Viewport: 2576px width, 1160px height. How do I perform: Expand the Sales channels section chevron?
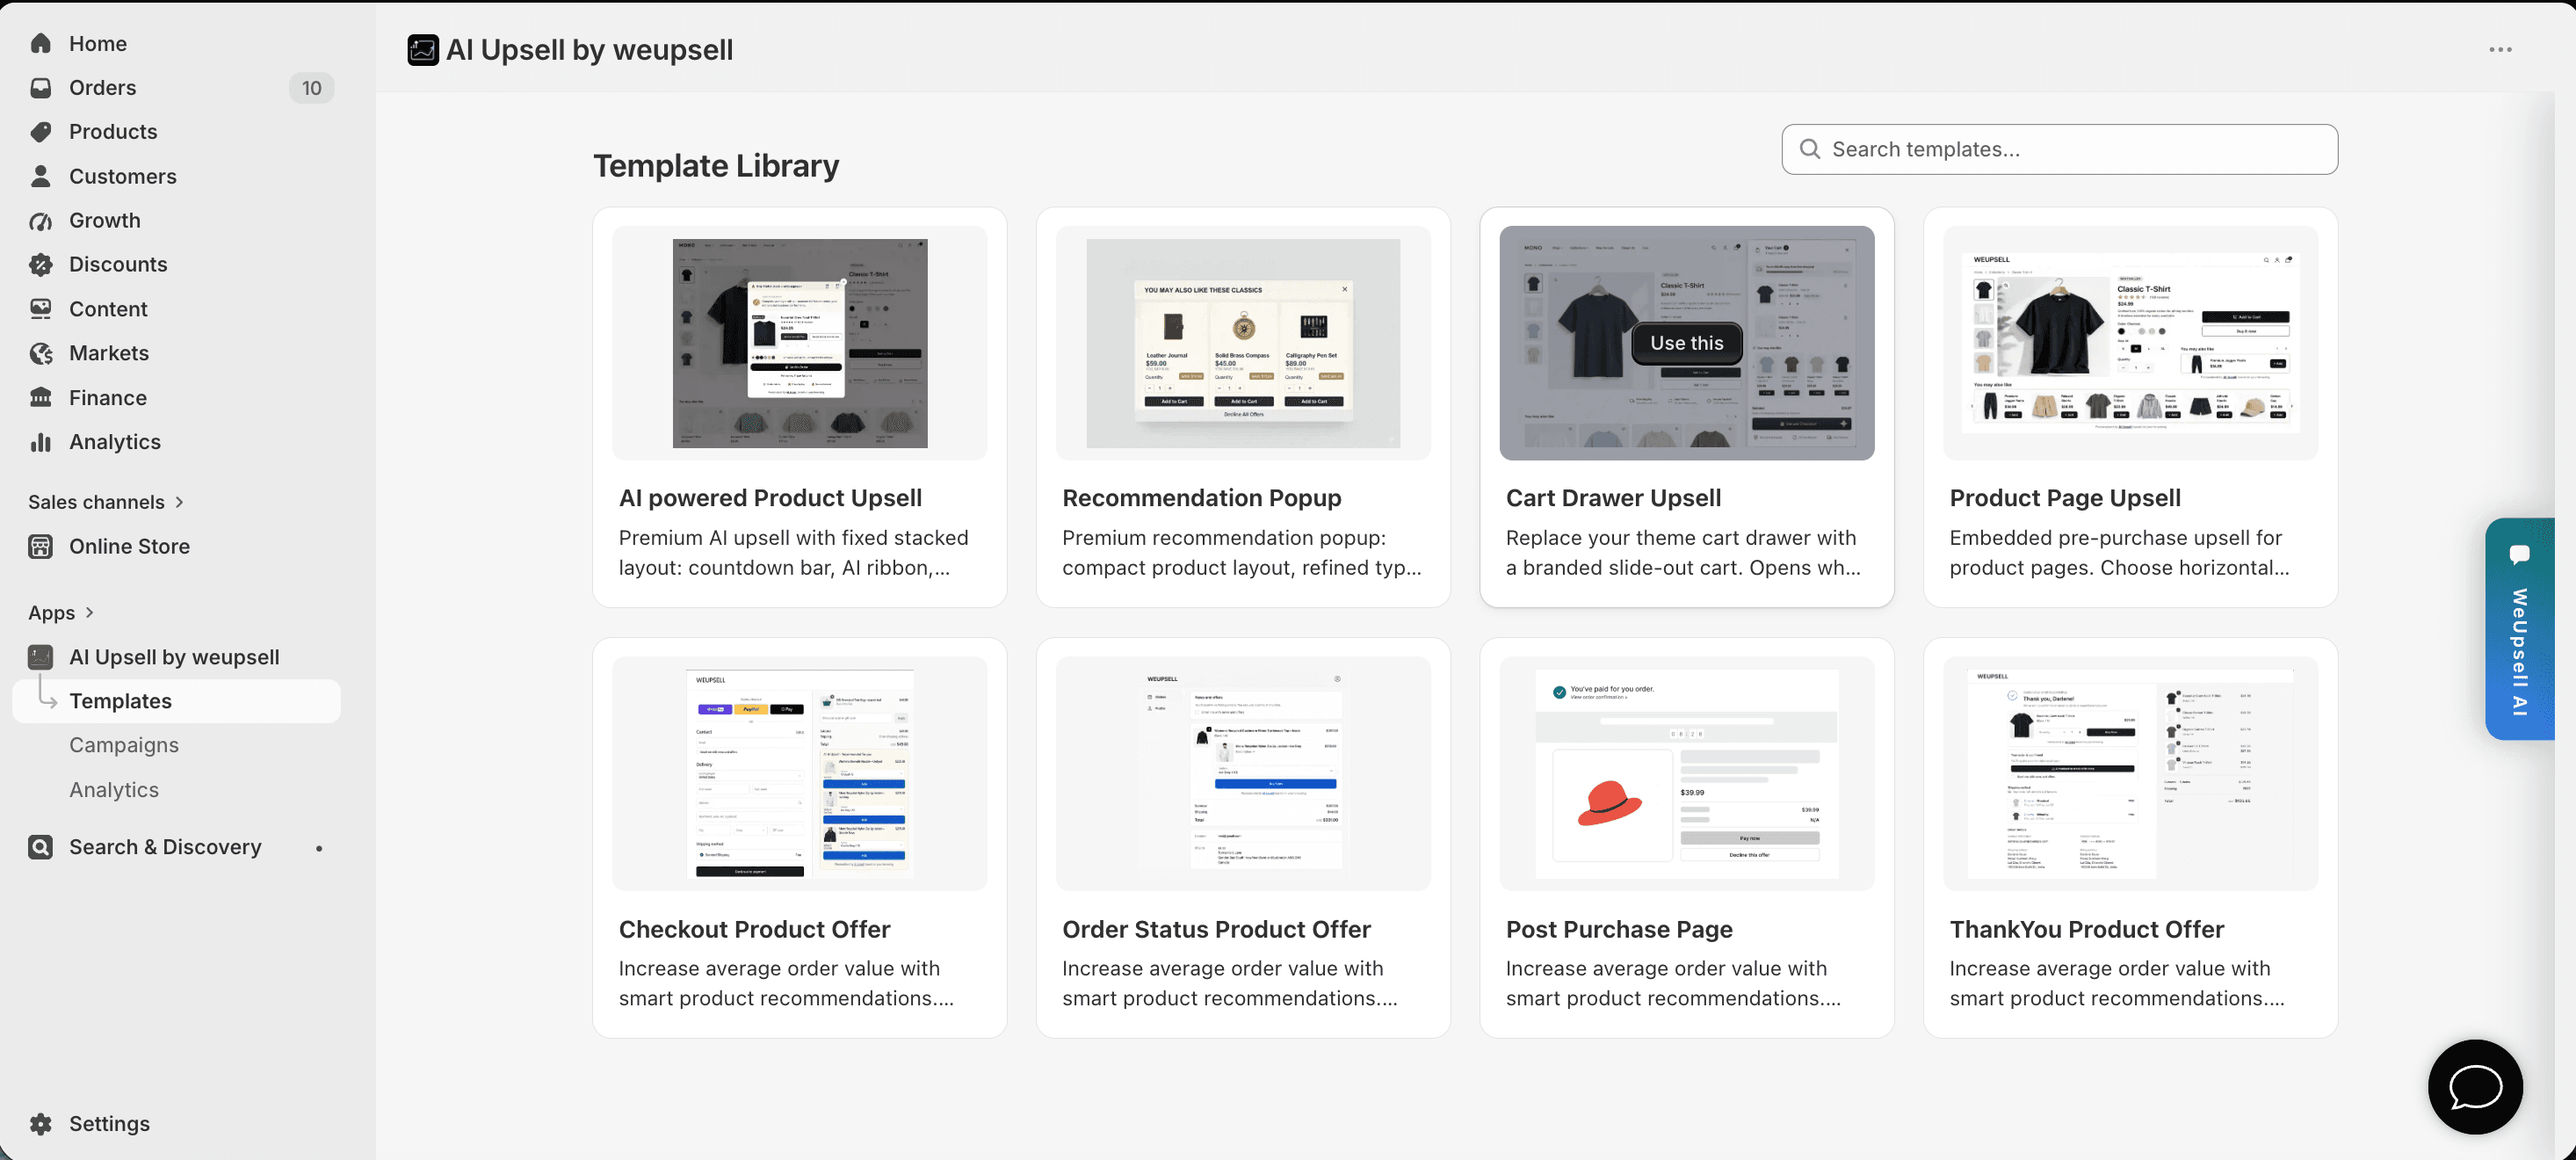point(180,502)
